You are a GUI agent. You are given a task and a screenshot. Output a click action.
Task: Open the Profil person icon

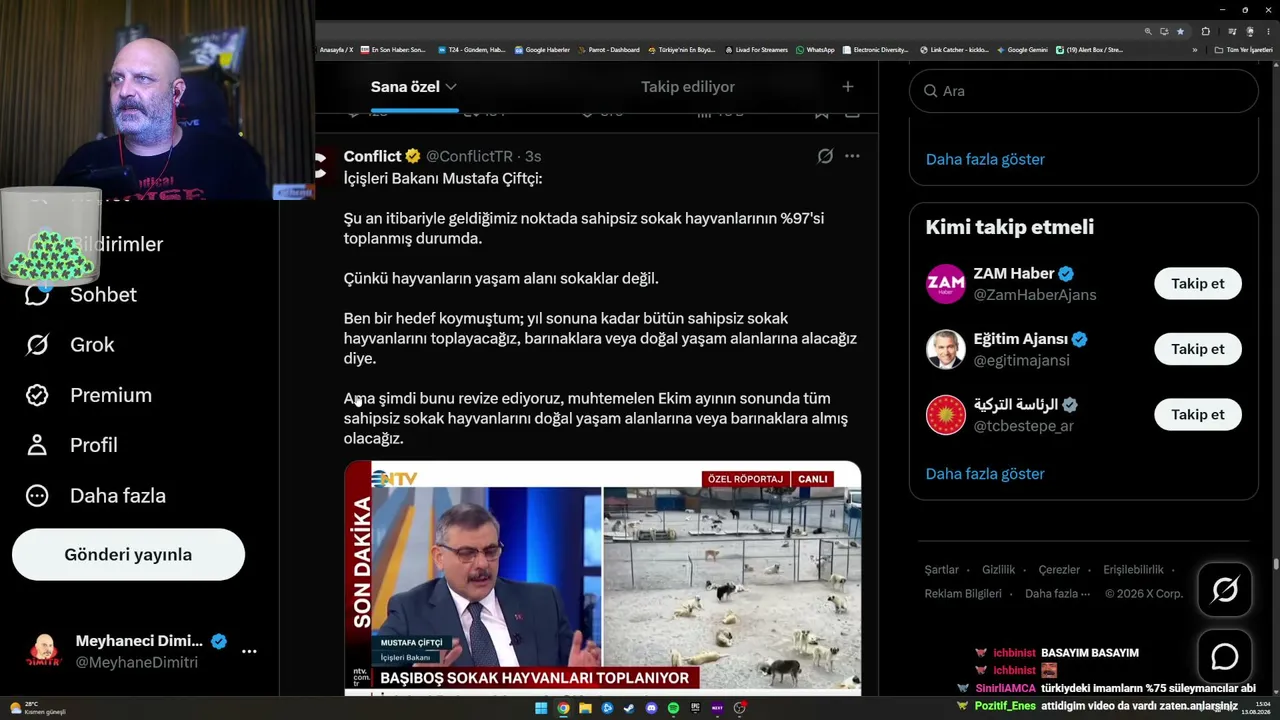click(x=37, y=445)
